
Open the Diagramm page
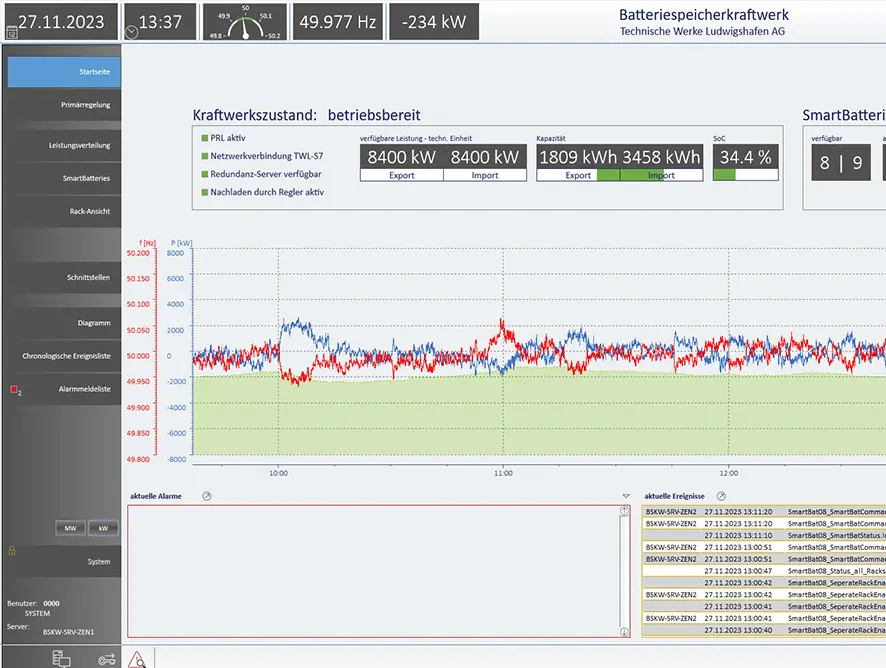pos(64,323)
